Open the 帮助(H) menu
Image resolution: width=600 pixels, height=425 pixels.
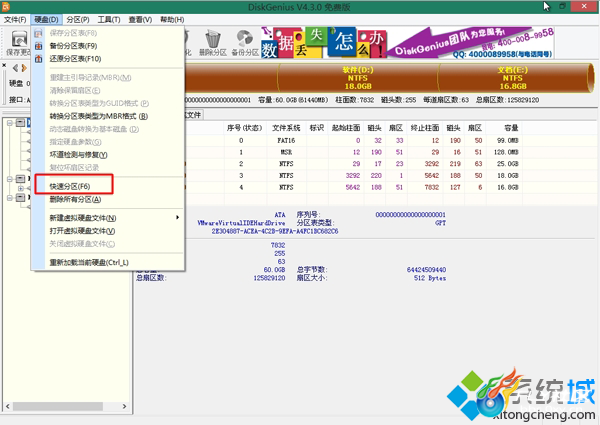click(172, 20)
